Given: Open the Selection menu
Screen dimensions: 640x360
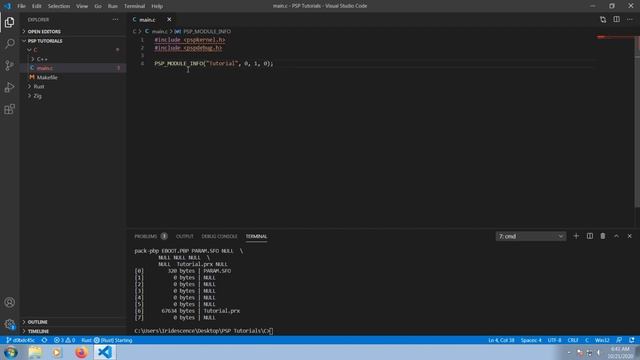Looking at the screenshot, I should pyautogui.click(x=59, y=6).
